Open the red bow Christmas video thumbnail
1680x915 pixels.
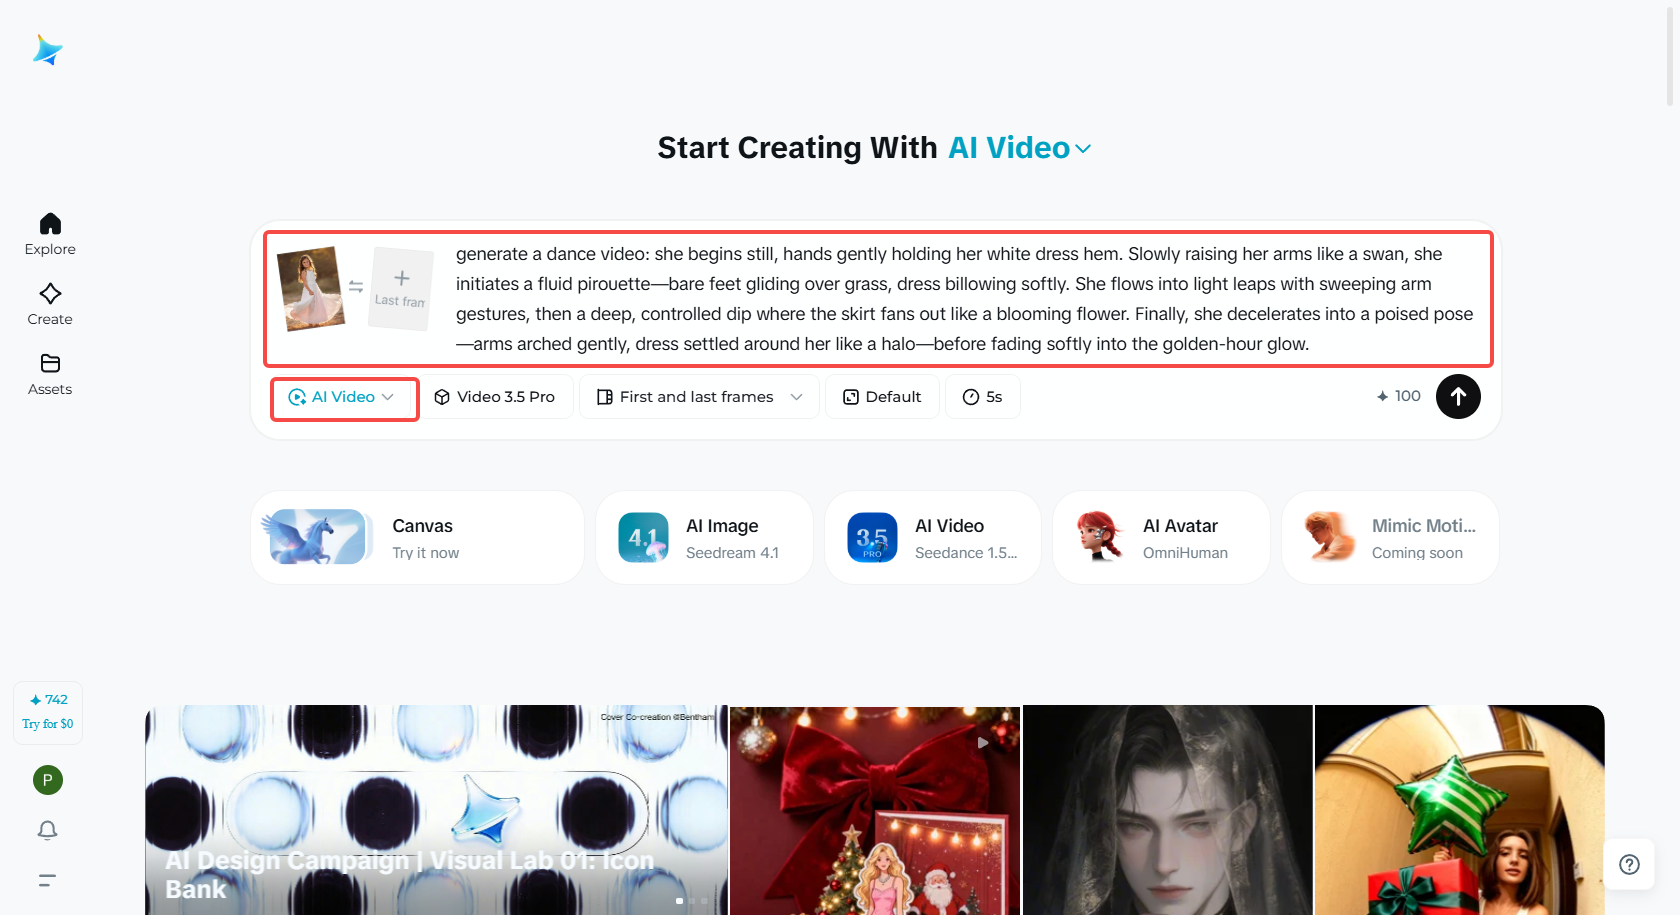[875, 810]
